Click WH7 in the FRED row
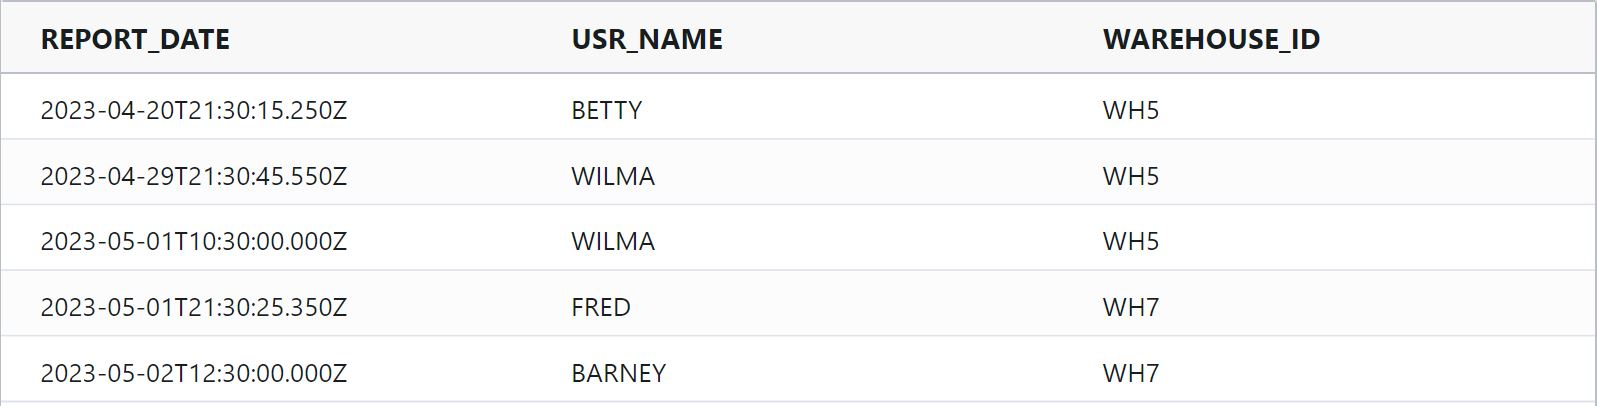Viewport: 1597px width, 406px height. click(x=1130, y=308)
